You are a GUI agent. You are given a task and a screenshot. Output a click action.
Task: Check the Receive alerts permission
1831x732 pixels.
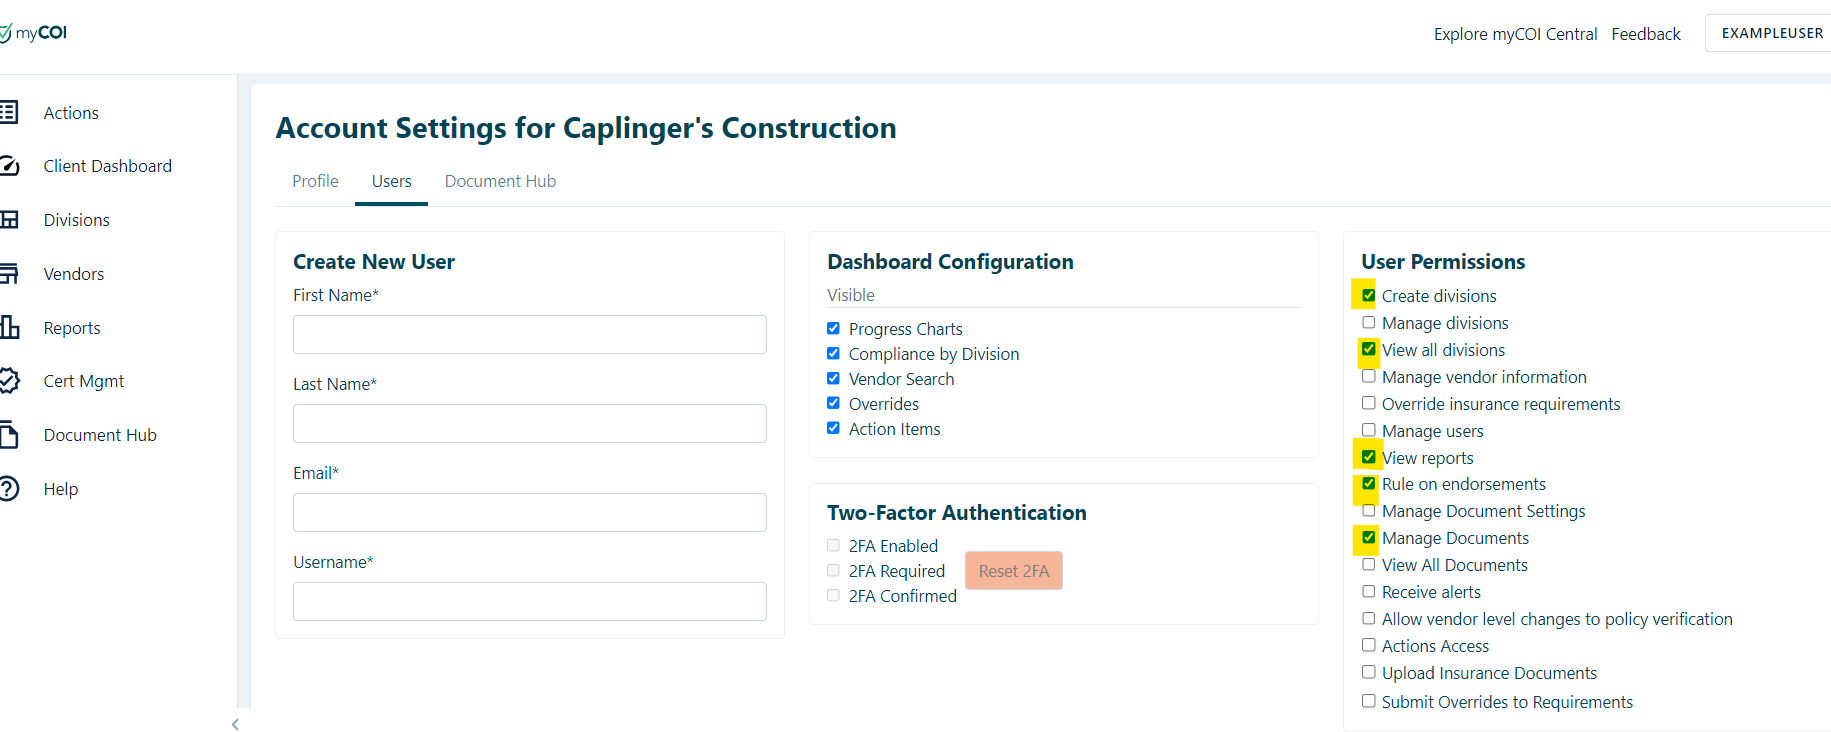coord(1368,591)
